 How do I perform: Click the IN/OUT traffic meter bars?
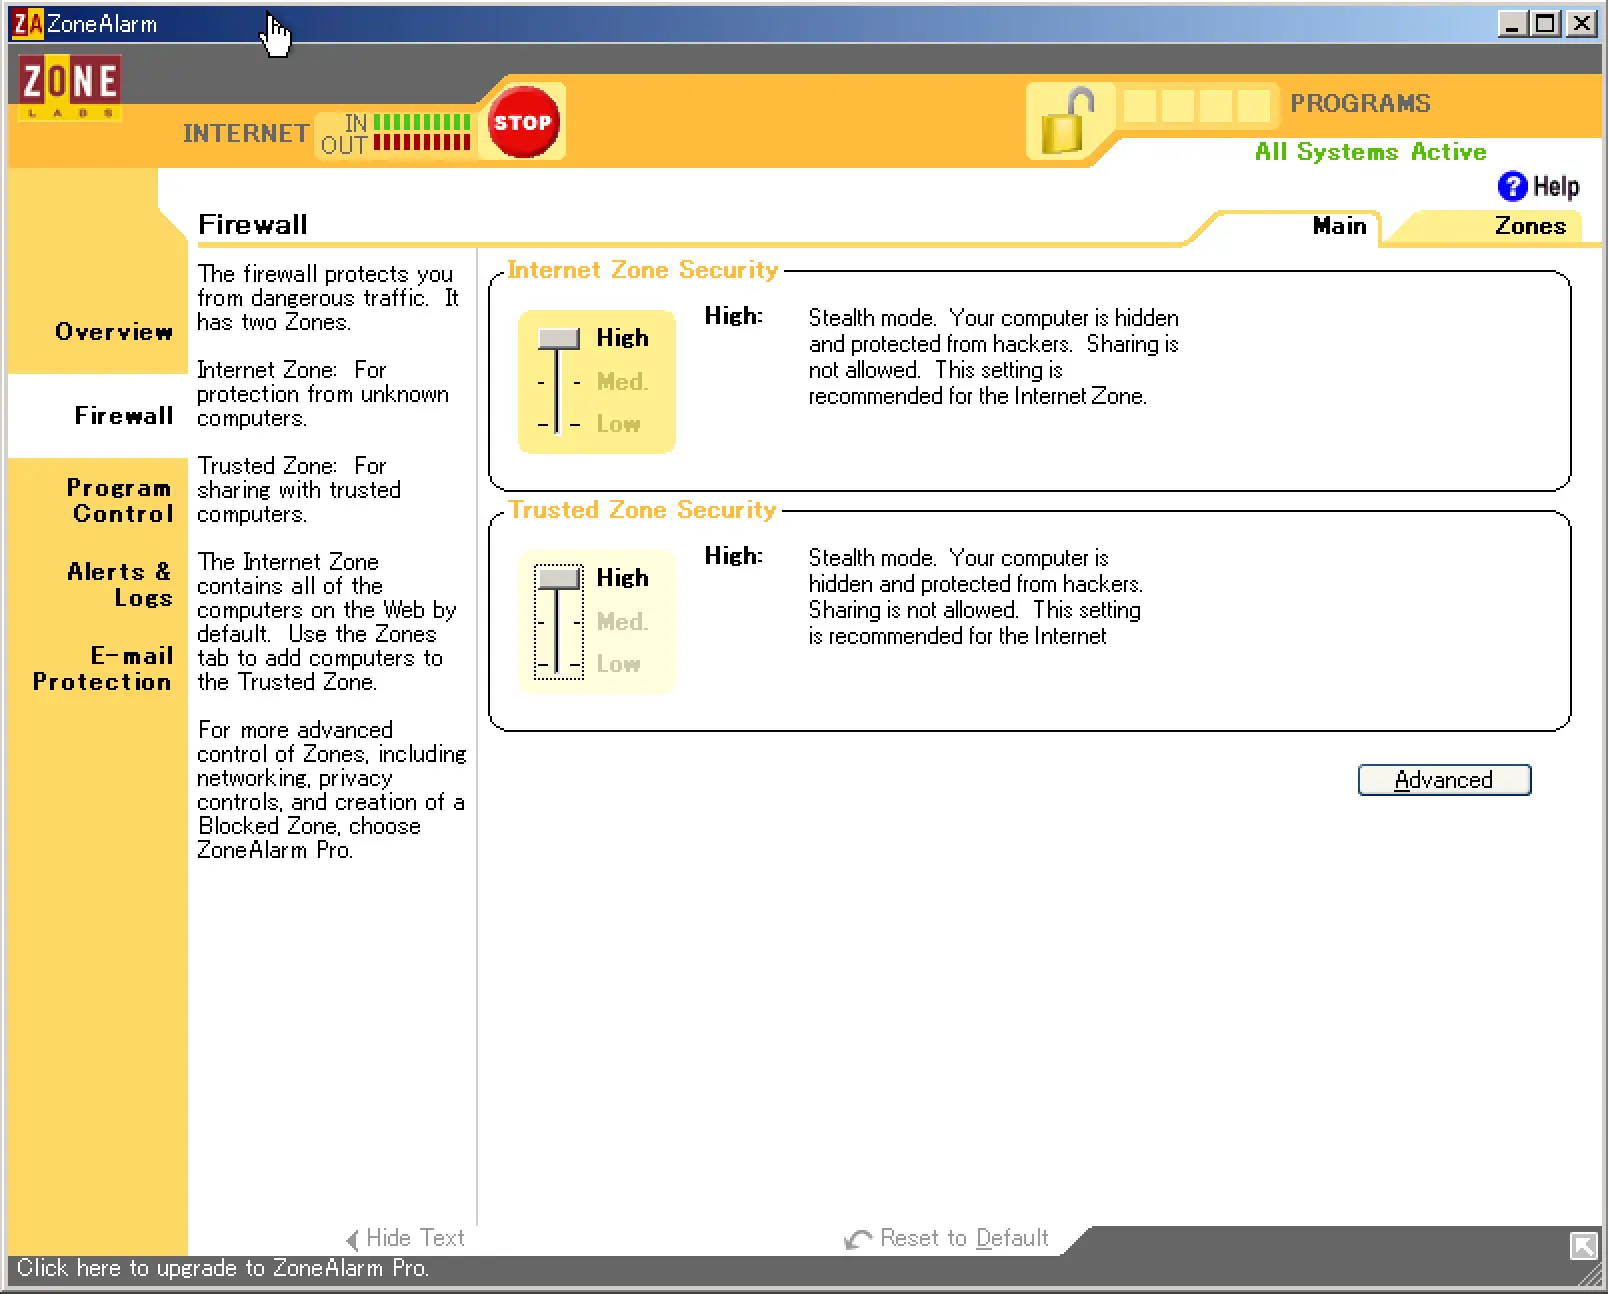420,133
